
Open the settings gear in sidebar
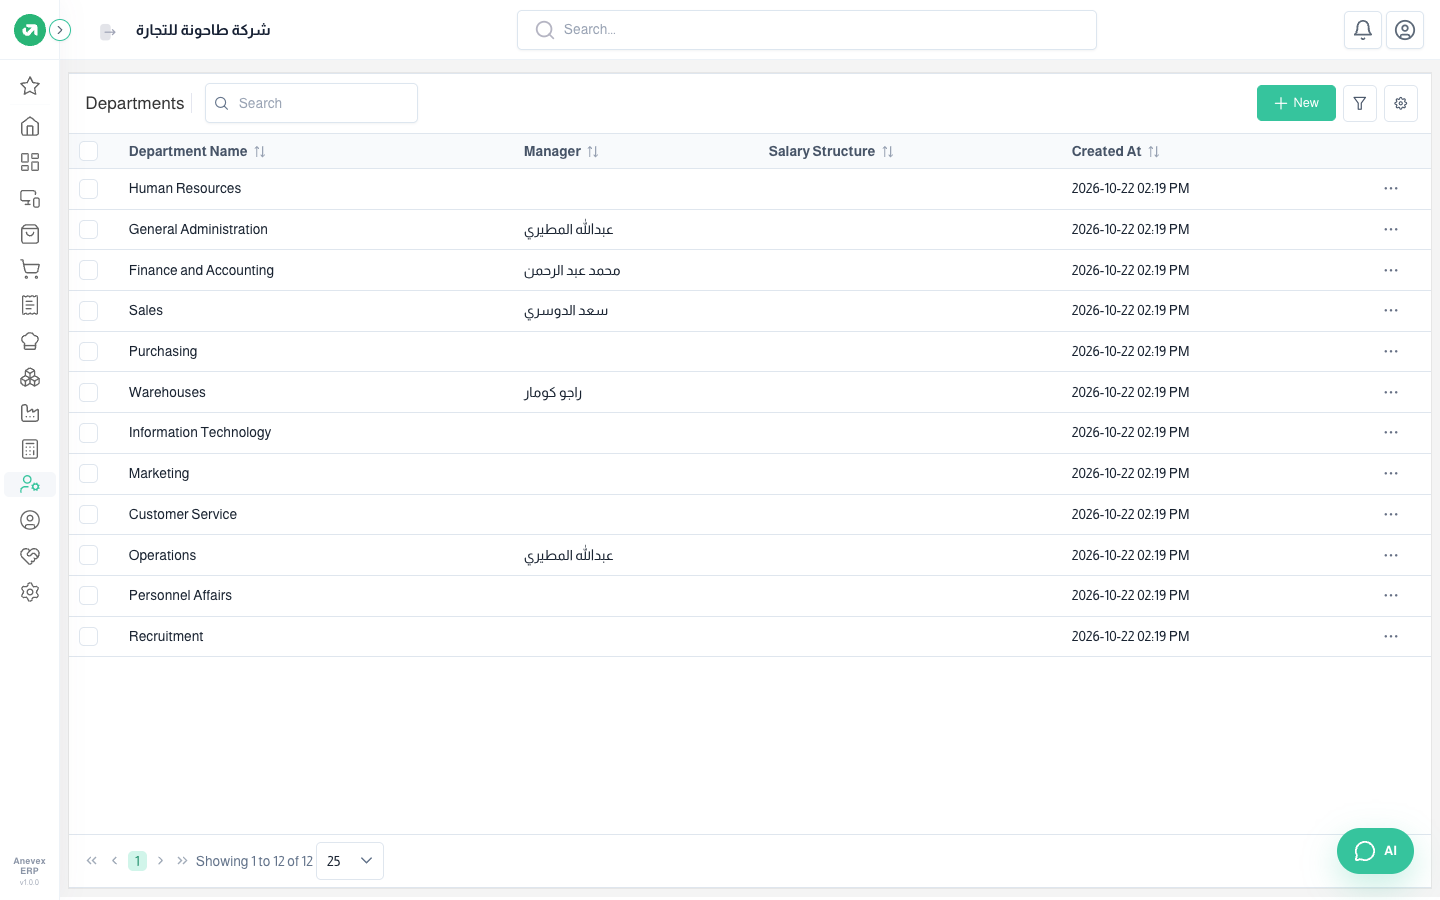[30, 592]
